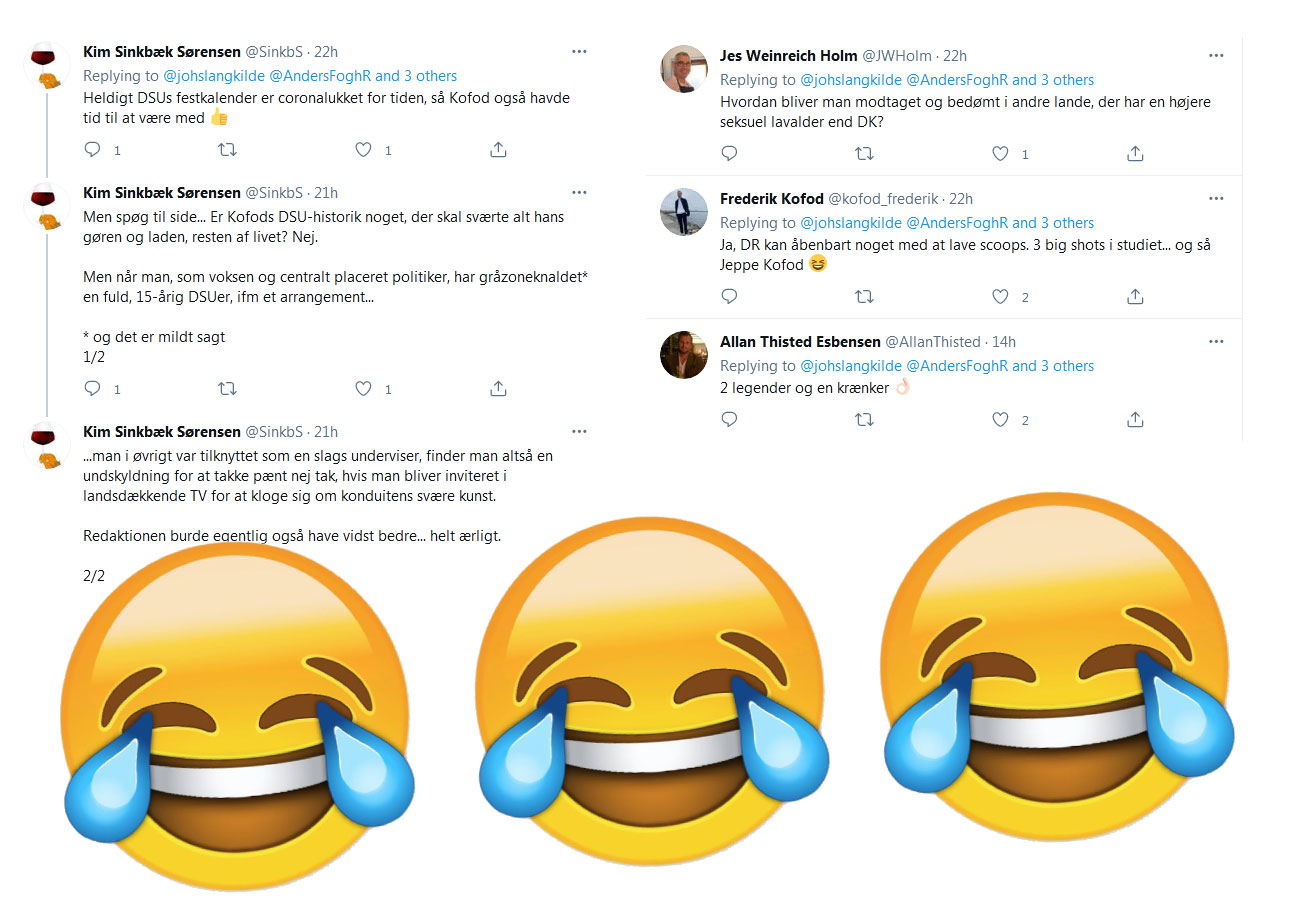Reply to Jes Weinreich Holm's tweet
The width and height of the screenshot is (1300, 910).
(730, 154)
